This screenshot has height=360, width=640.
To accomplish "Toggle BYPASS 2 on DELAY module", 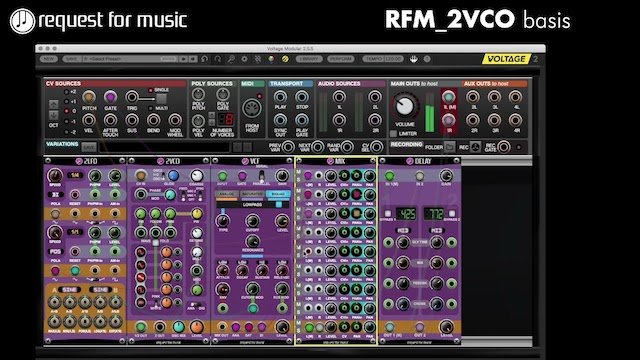I will coord(452,214).
